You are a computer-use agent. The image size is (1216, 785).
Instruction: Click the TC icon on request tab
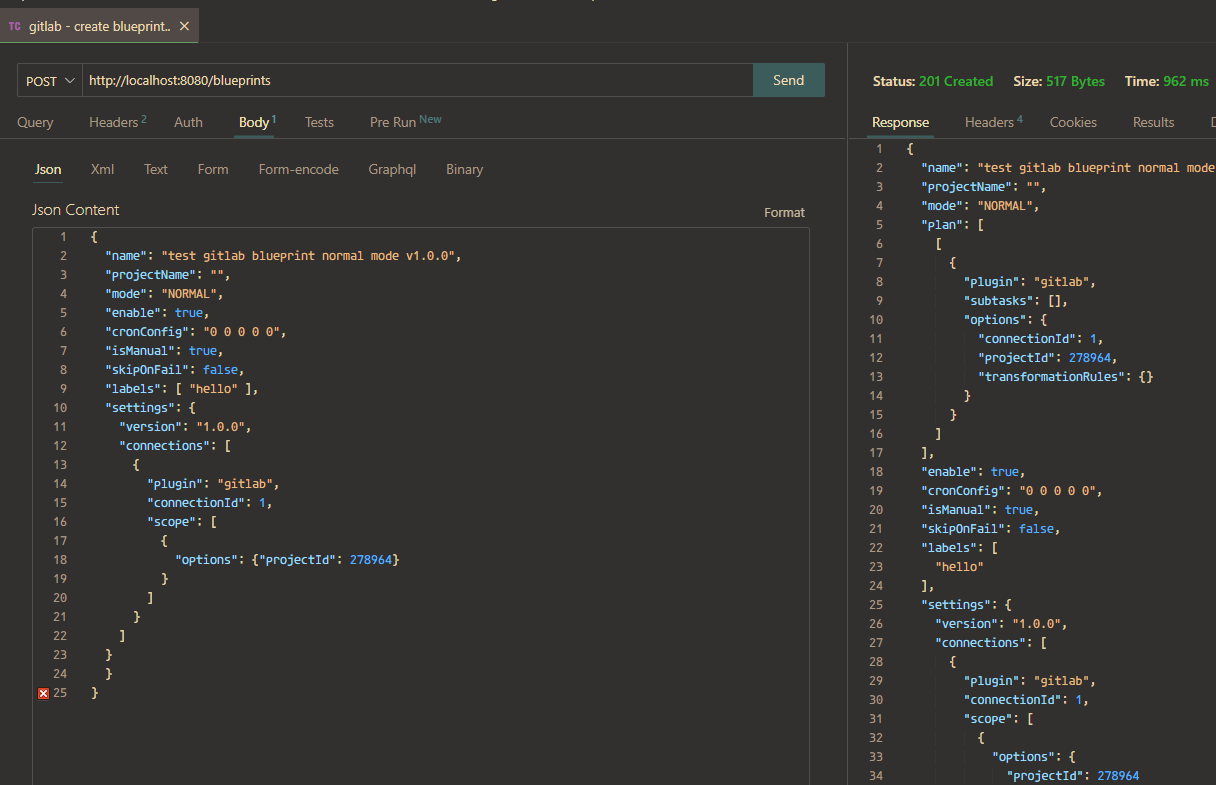(x=15, y=27)
